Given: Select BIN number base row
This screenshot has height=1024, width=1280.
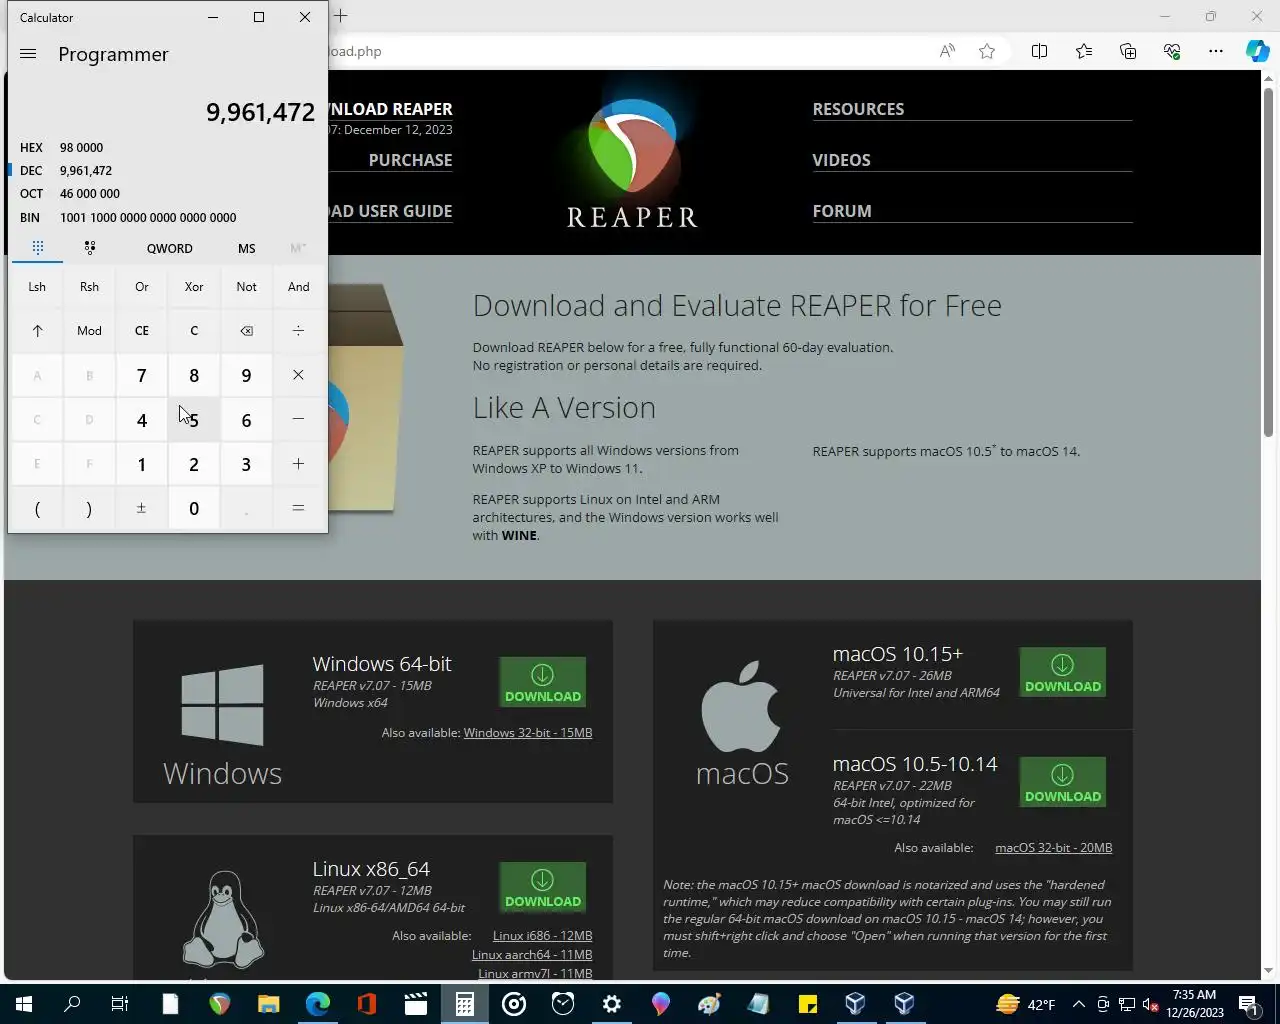Looking at the screenshot, I should (x=167, y=217).
